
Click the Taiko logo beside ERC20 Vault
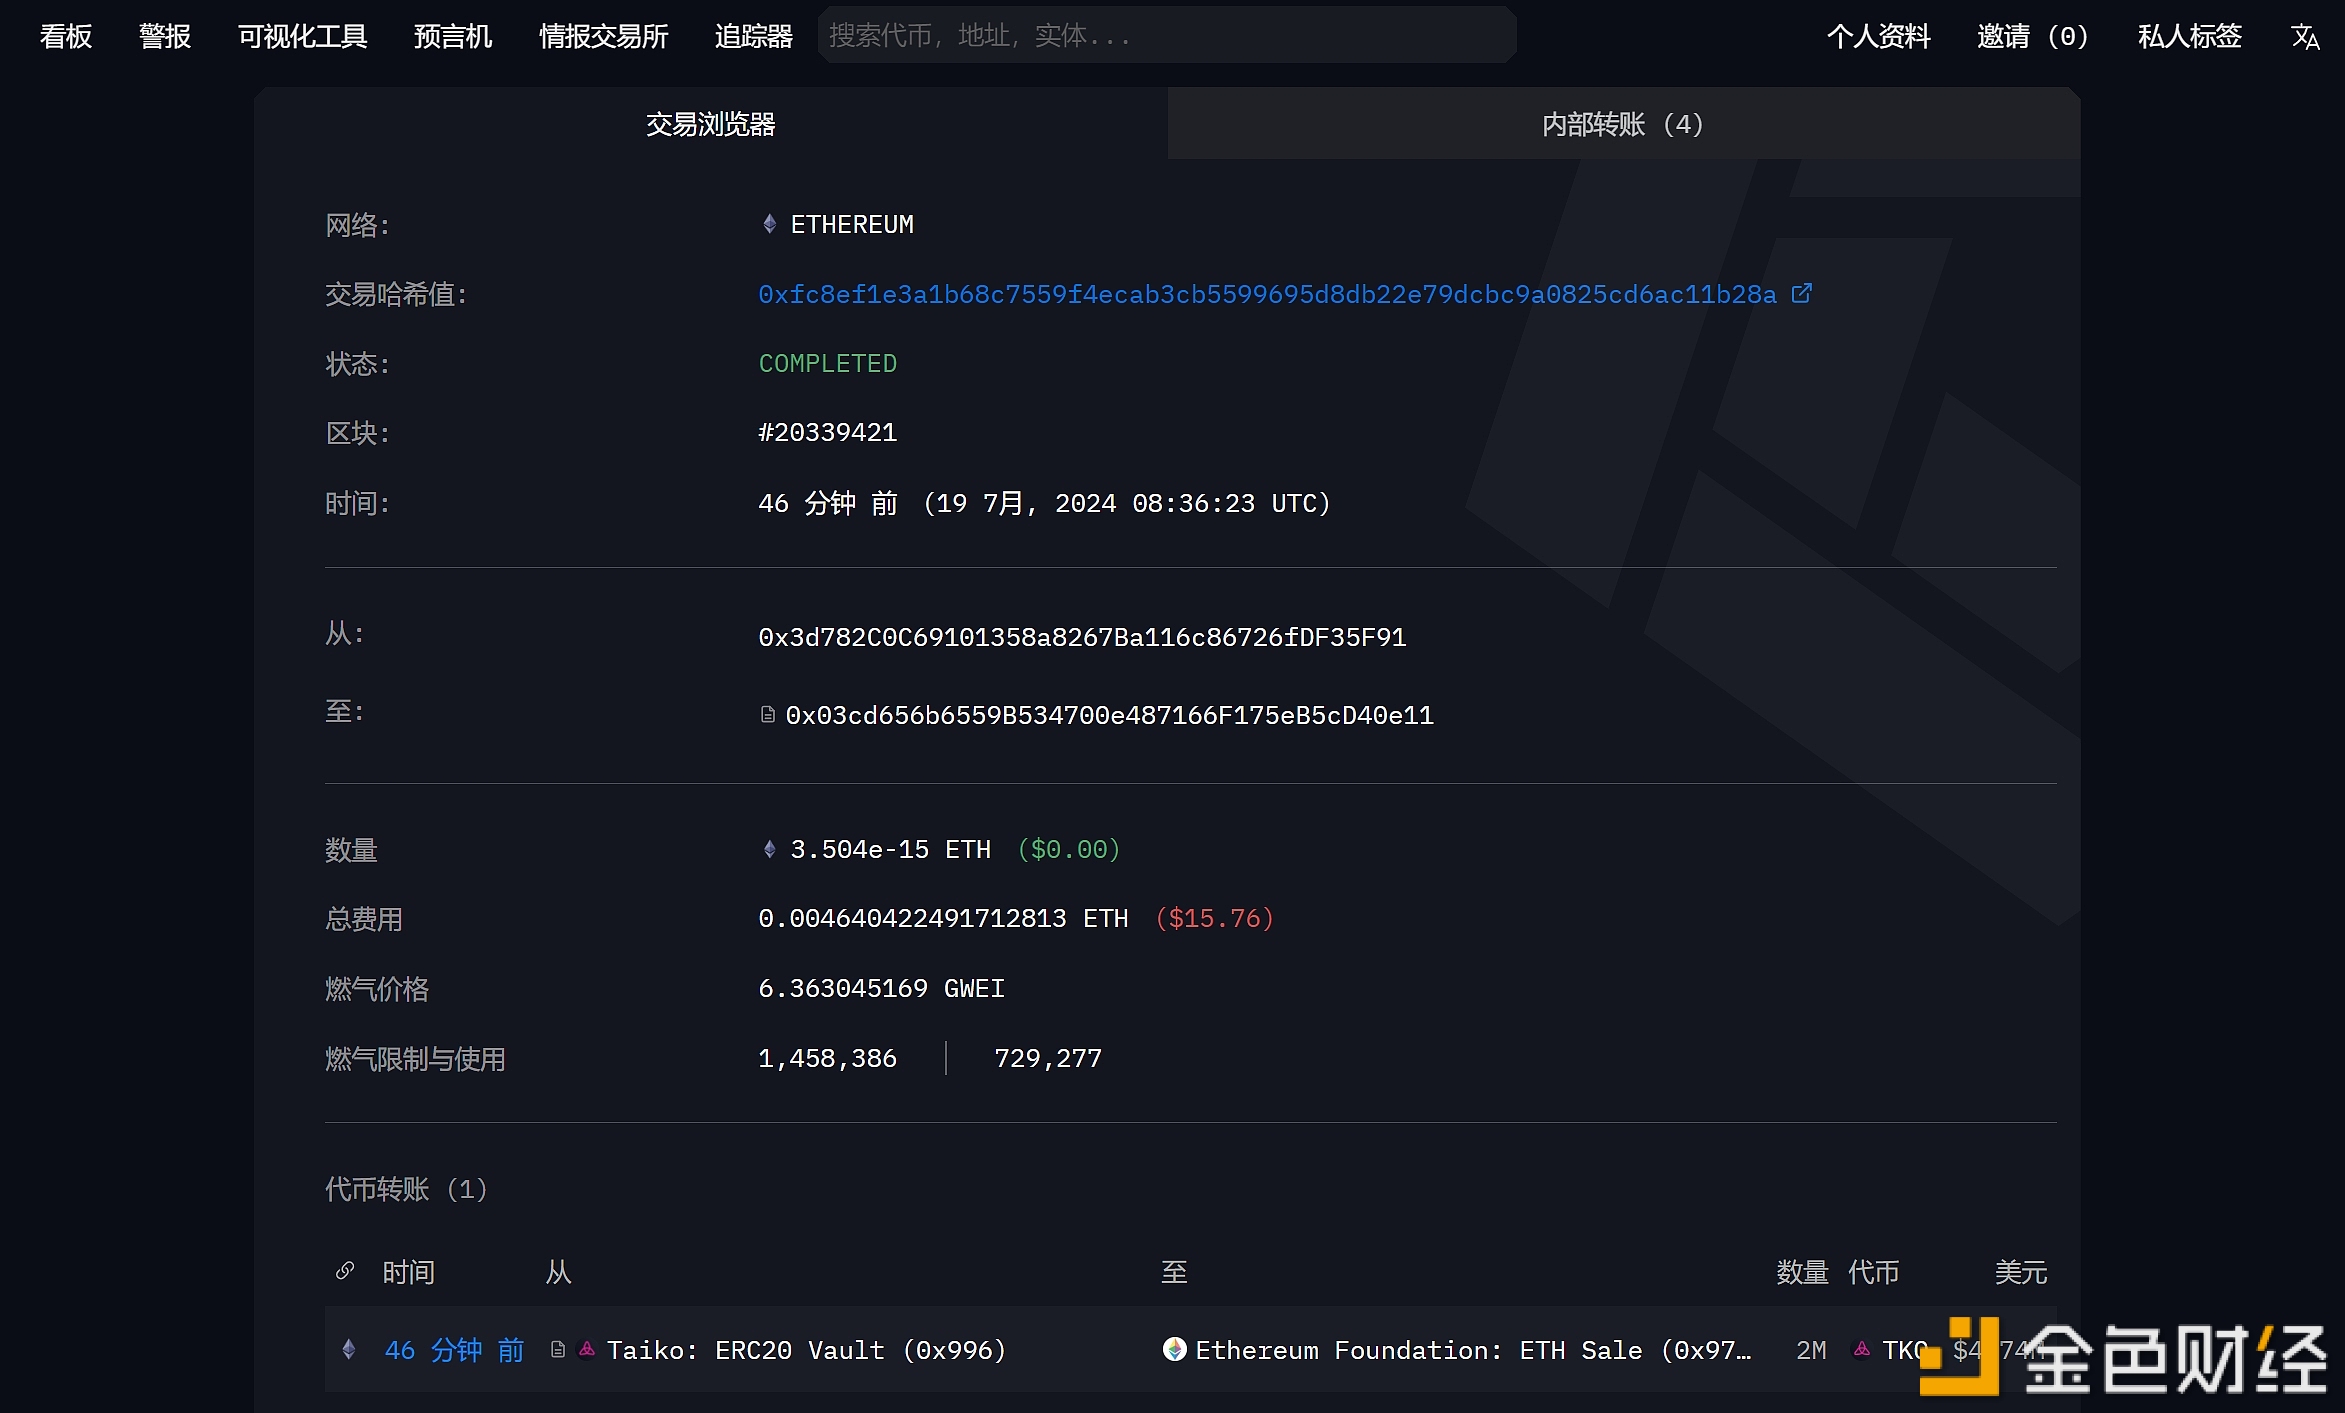(x=587, y=1349)
